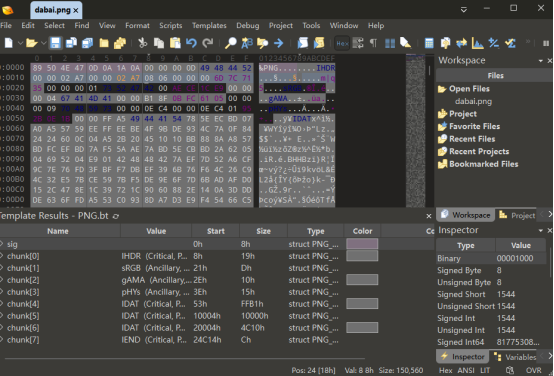Click the New File icon in toolbar
Image resolution: width=554 pixels, height=376 pixels.
(8, 43)
